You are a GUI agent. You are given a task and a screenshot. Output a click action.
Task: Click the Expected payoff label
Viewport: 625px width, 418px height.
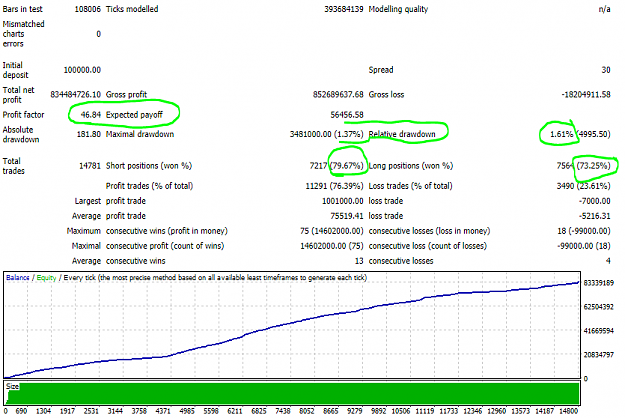(x=134, y=115)
